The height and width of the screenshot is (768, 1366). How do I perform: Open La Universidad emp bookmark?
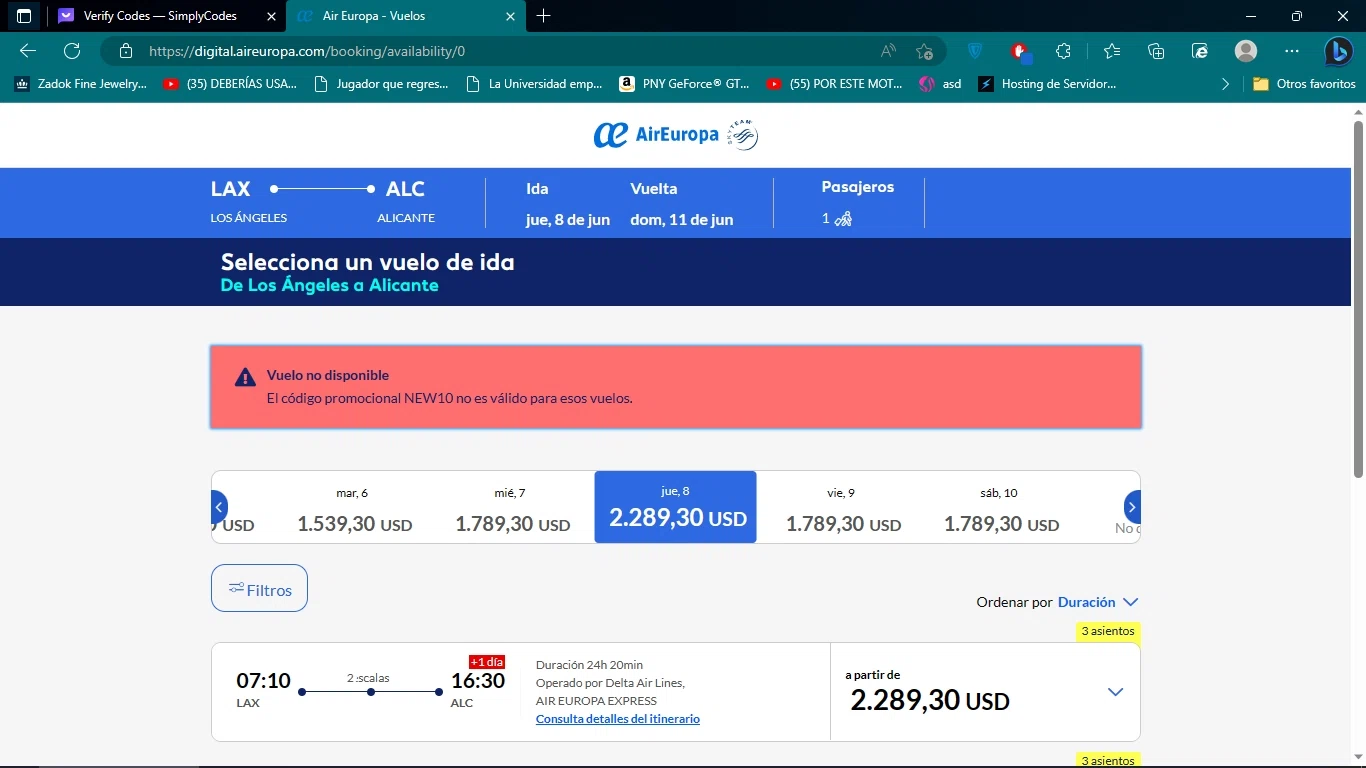[x=535, y=84]
